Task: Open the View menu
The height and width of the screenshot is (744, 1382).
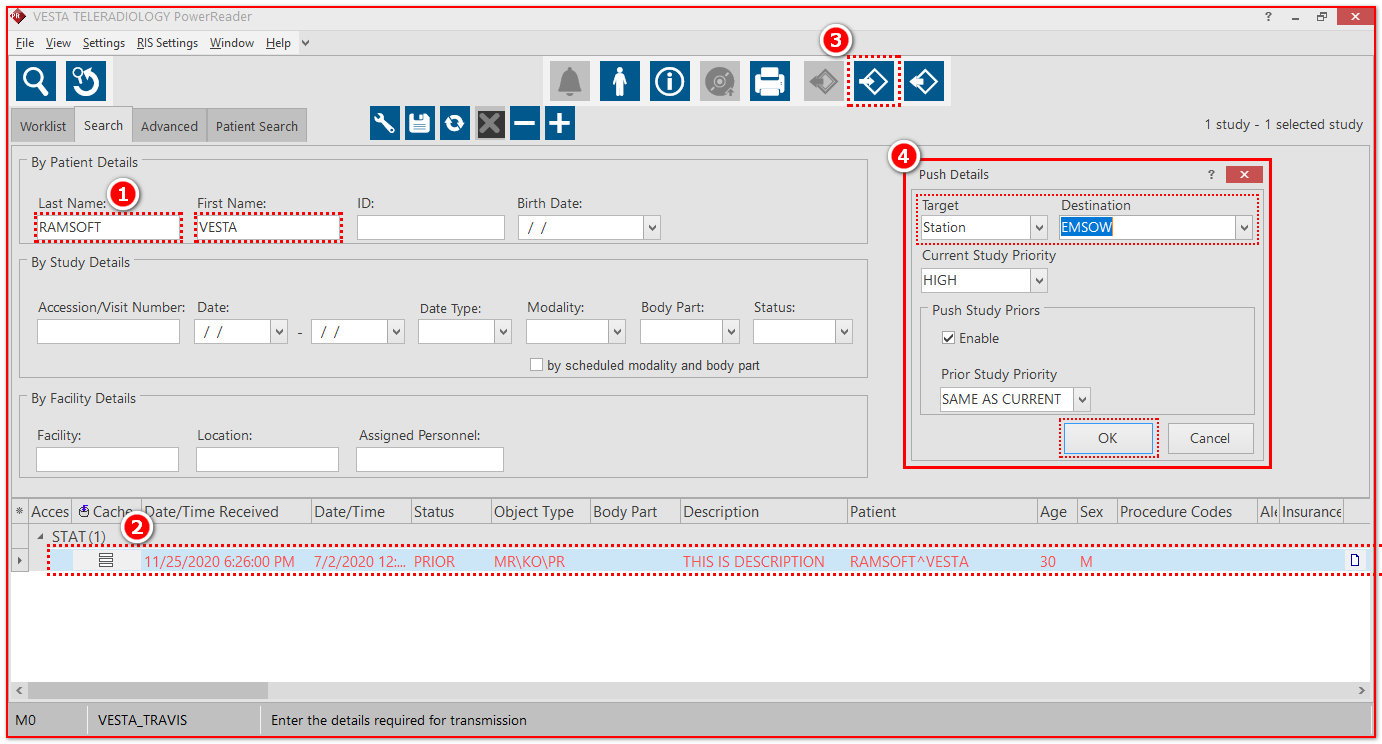Action: [x=58, y=43]
